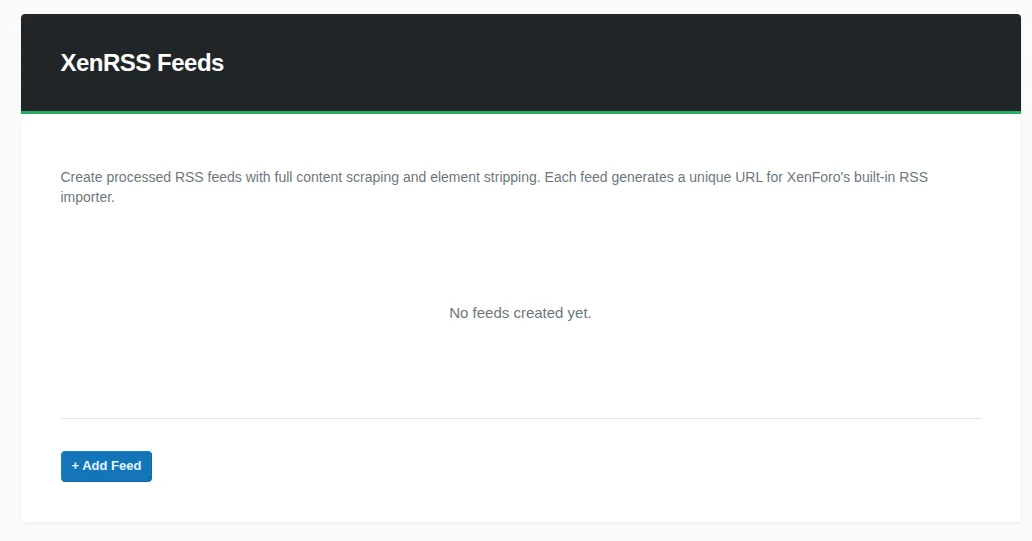The height and width of the screenshot is (541, 1032).
Task: Click the gray page background below the card
Action: tap(520, 533)
